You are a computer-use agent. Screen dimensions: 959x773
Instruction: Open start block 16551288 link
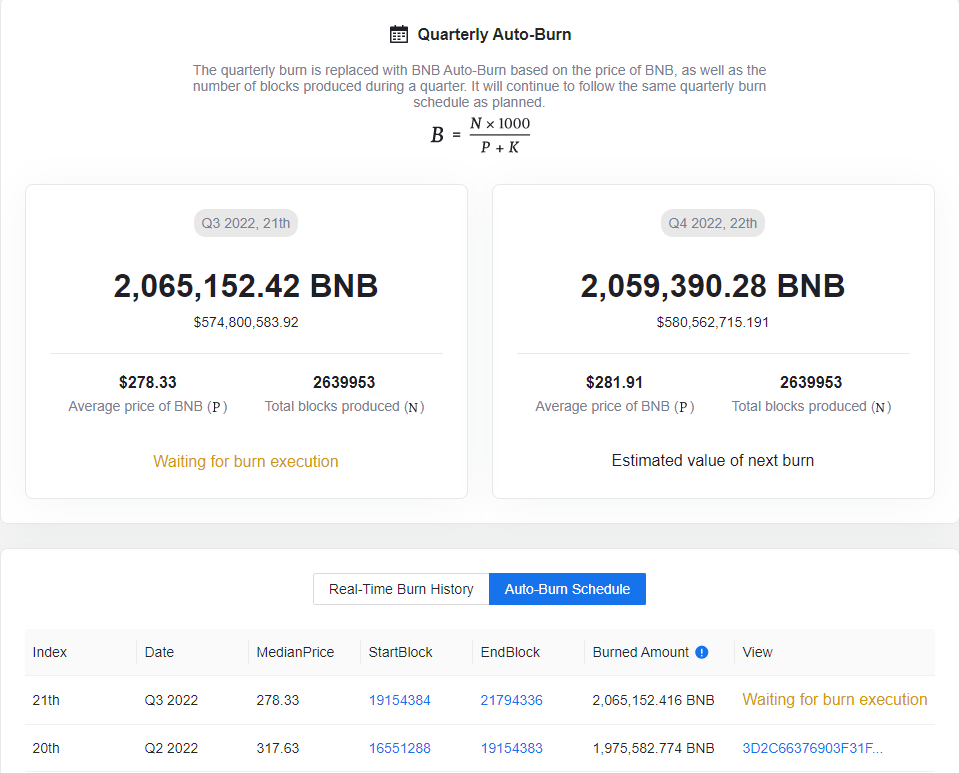(x=399, y=748)
